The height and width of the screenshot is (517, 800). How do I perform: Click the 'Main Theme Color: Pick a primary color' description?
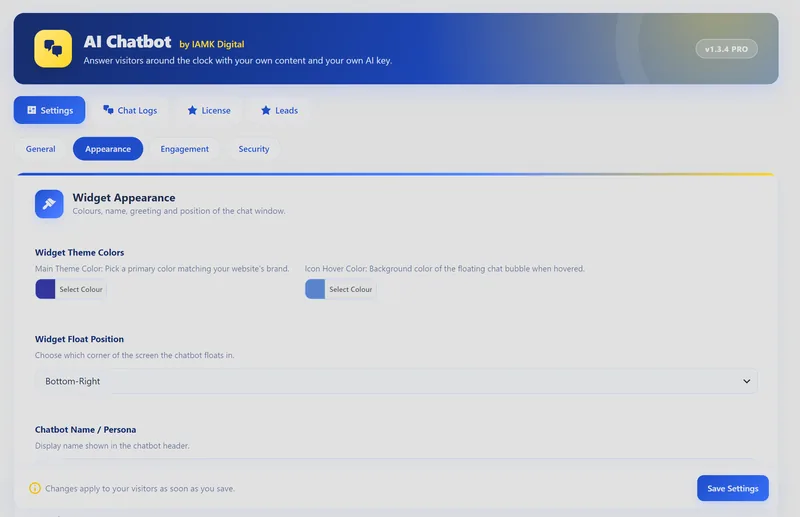click(162, 268)
